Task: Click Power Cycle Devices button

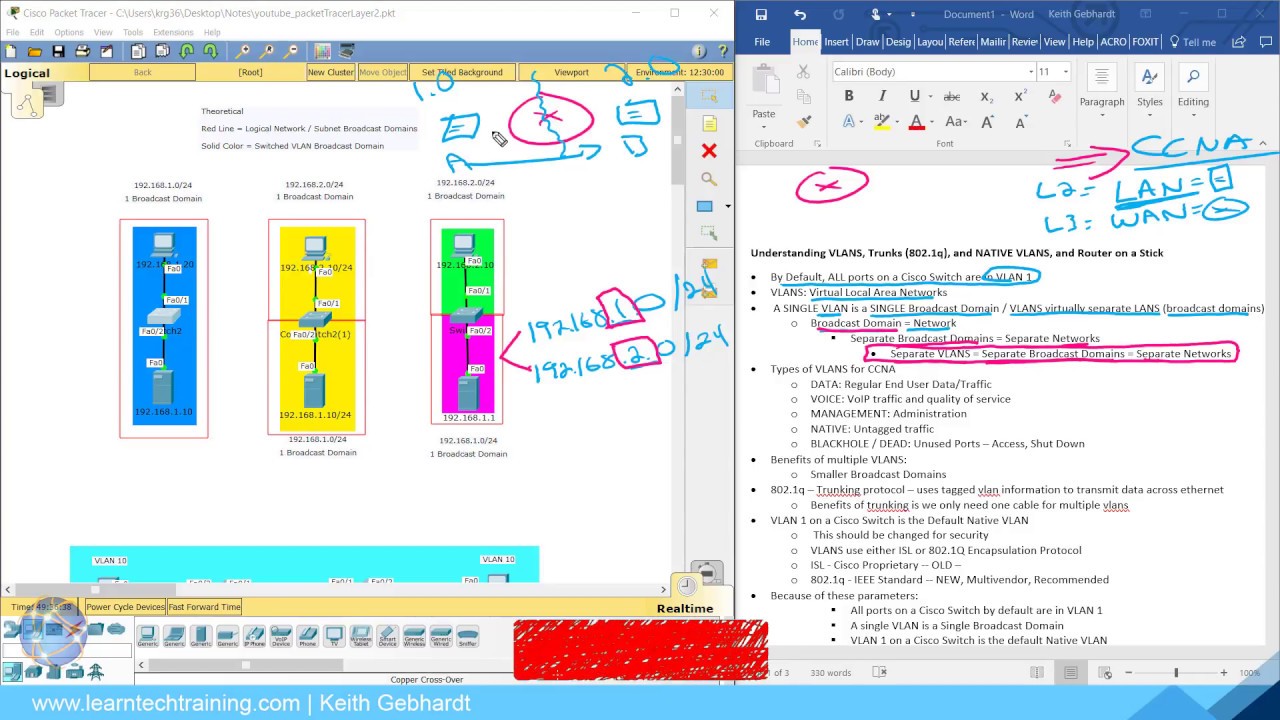Action: [x=125, y=607]
